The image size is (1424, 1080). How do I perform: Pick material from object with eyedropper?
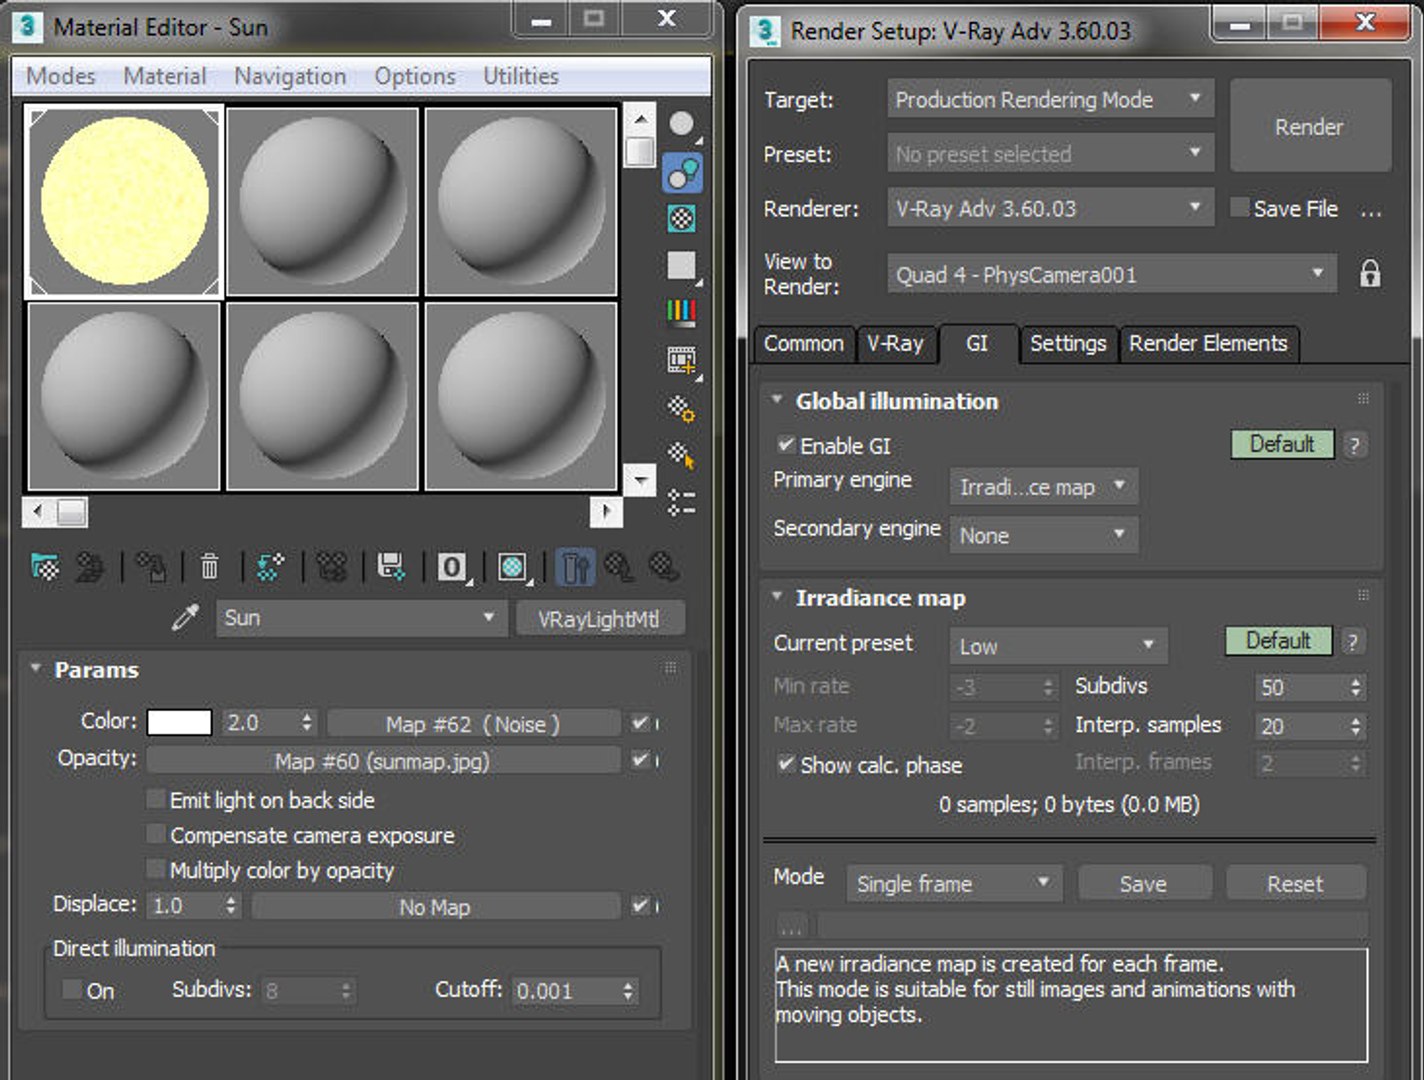coord(185,618)
